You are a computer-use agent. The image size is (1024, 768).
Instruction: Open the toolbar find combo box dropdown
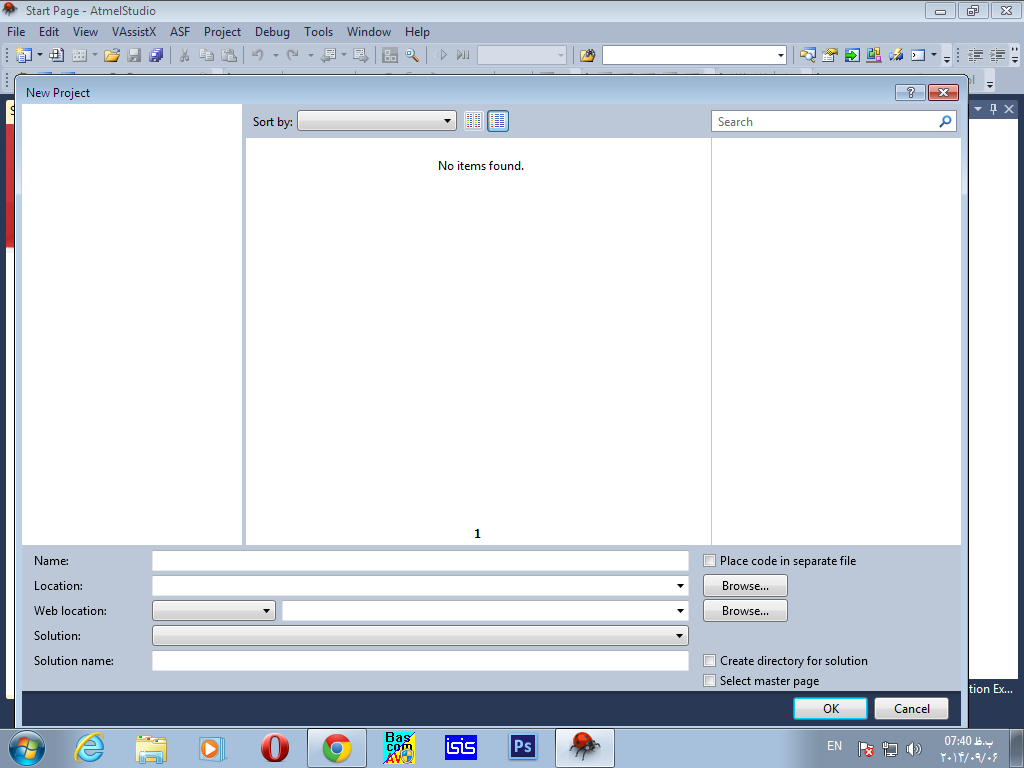(x=780, y=56)
